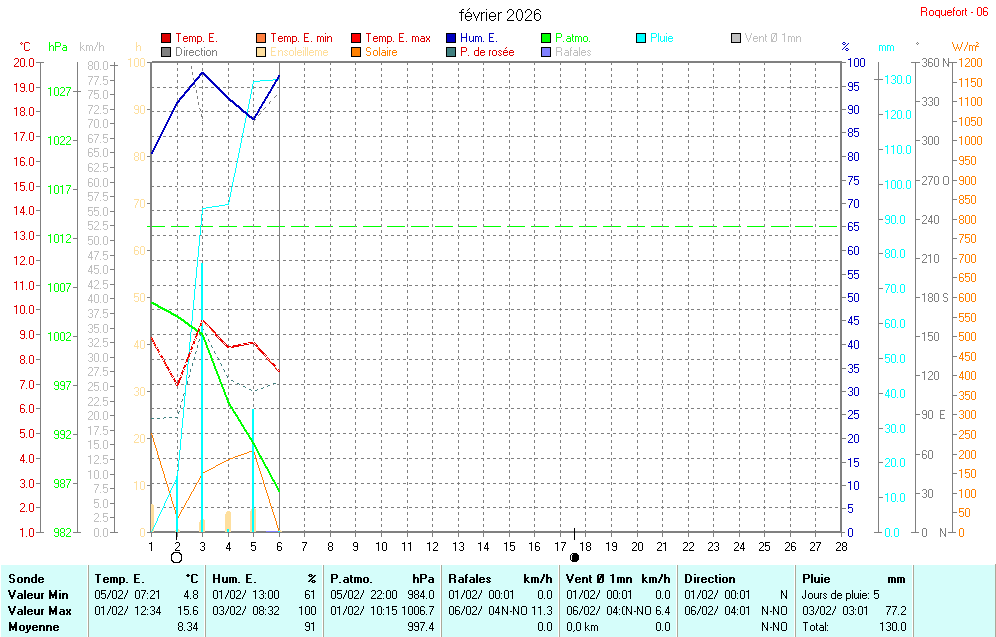Click the new moon symbol near day 17
The image size is (996, 637).
point(574,557)
